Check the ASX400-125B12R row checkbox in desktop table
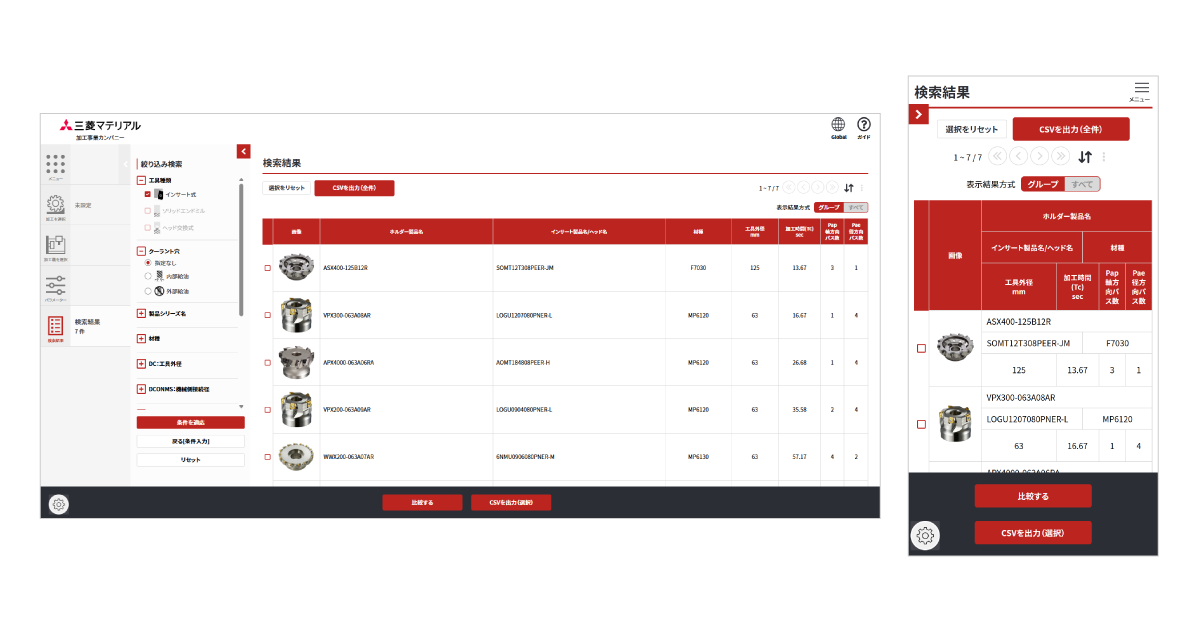This screenshot has height=630, width=1200. pyautogui.click(x=267, y=268)
